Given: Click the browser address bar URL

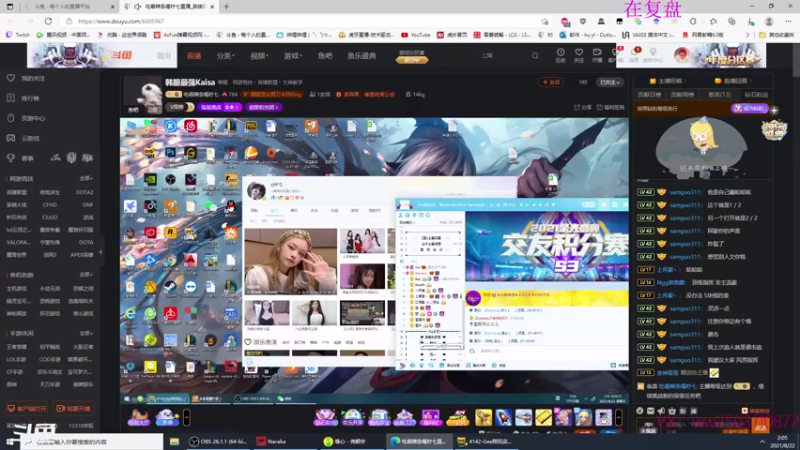Looking at the screenshot, I should (x=120, y=21).
